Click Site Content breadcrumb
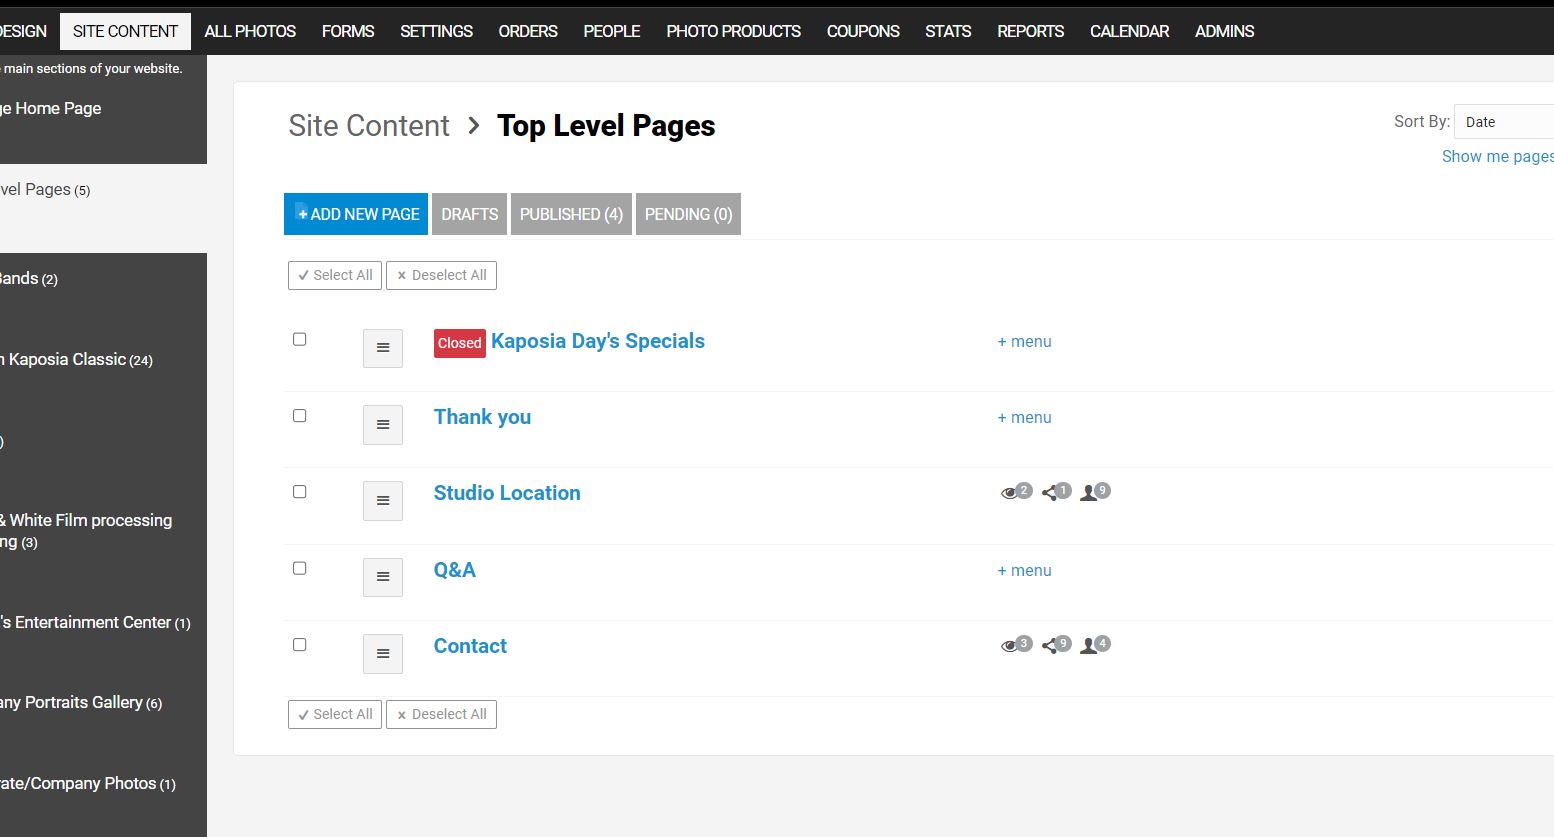Viewport: 1554px width, 837px height. pos(369,126)
